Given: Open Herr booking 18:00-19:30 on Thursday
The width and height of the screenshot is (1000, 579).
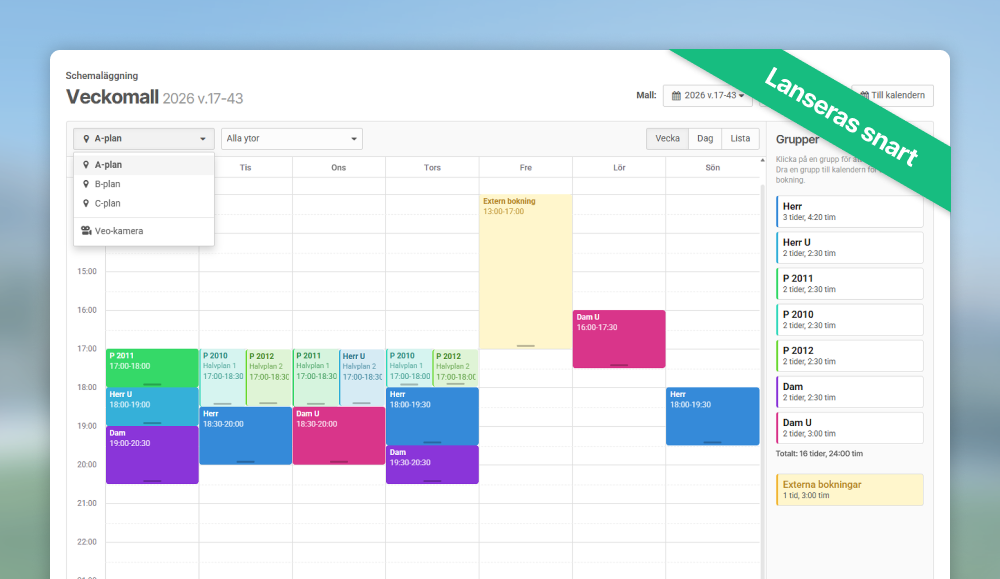Looking at the screenshot, I should 432,416.
